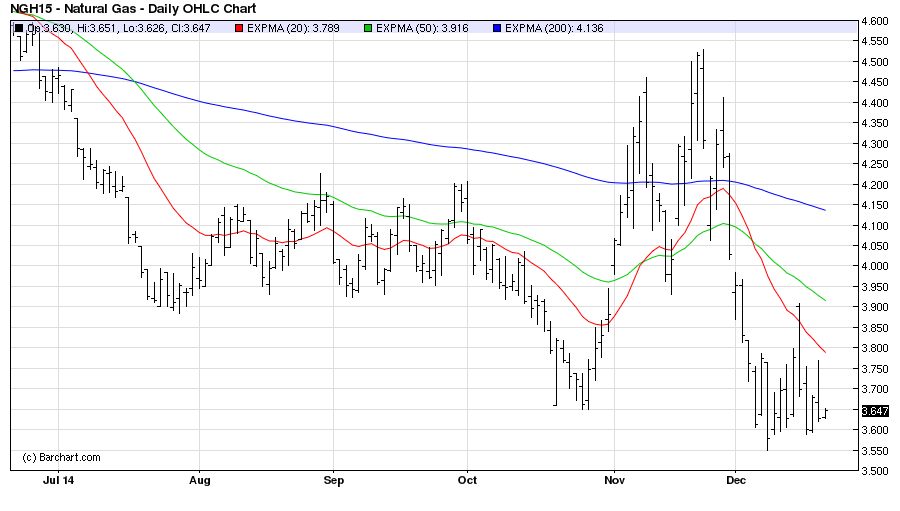Click the OHLC values text in legend

click(x=127, y=28)
